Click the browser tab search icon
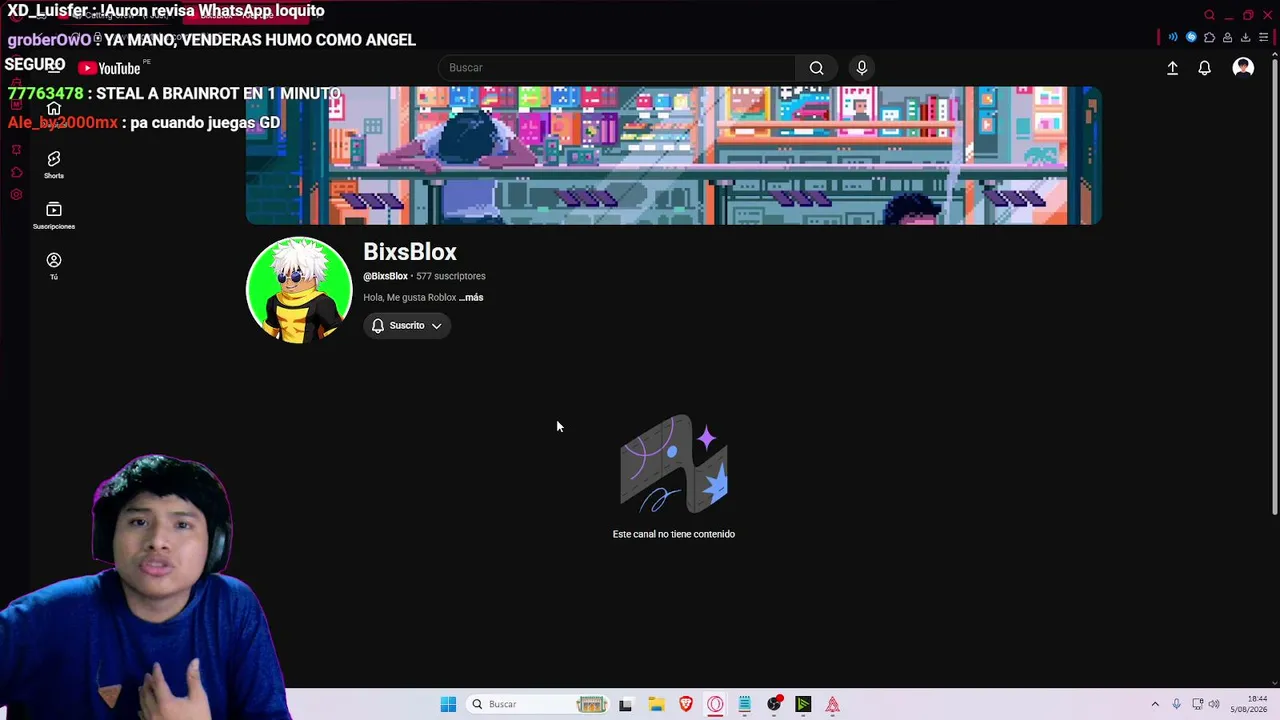Screen dimensions: 1280x720 [x=1209, y=15]
